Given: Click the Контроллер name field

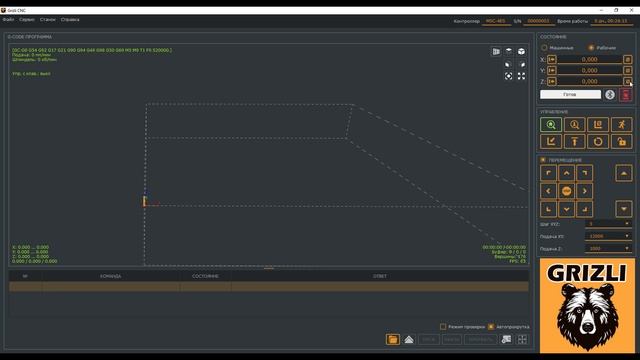Looking at the screenshot, I should pos(496,21).
